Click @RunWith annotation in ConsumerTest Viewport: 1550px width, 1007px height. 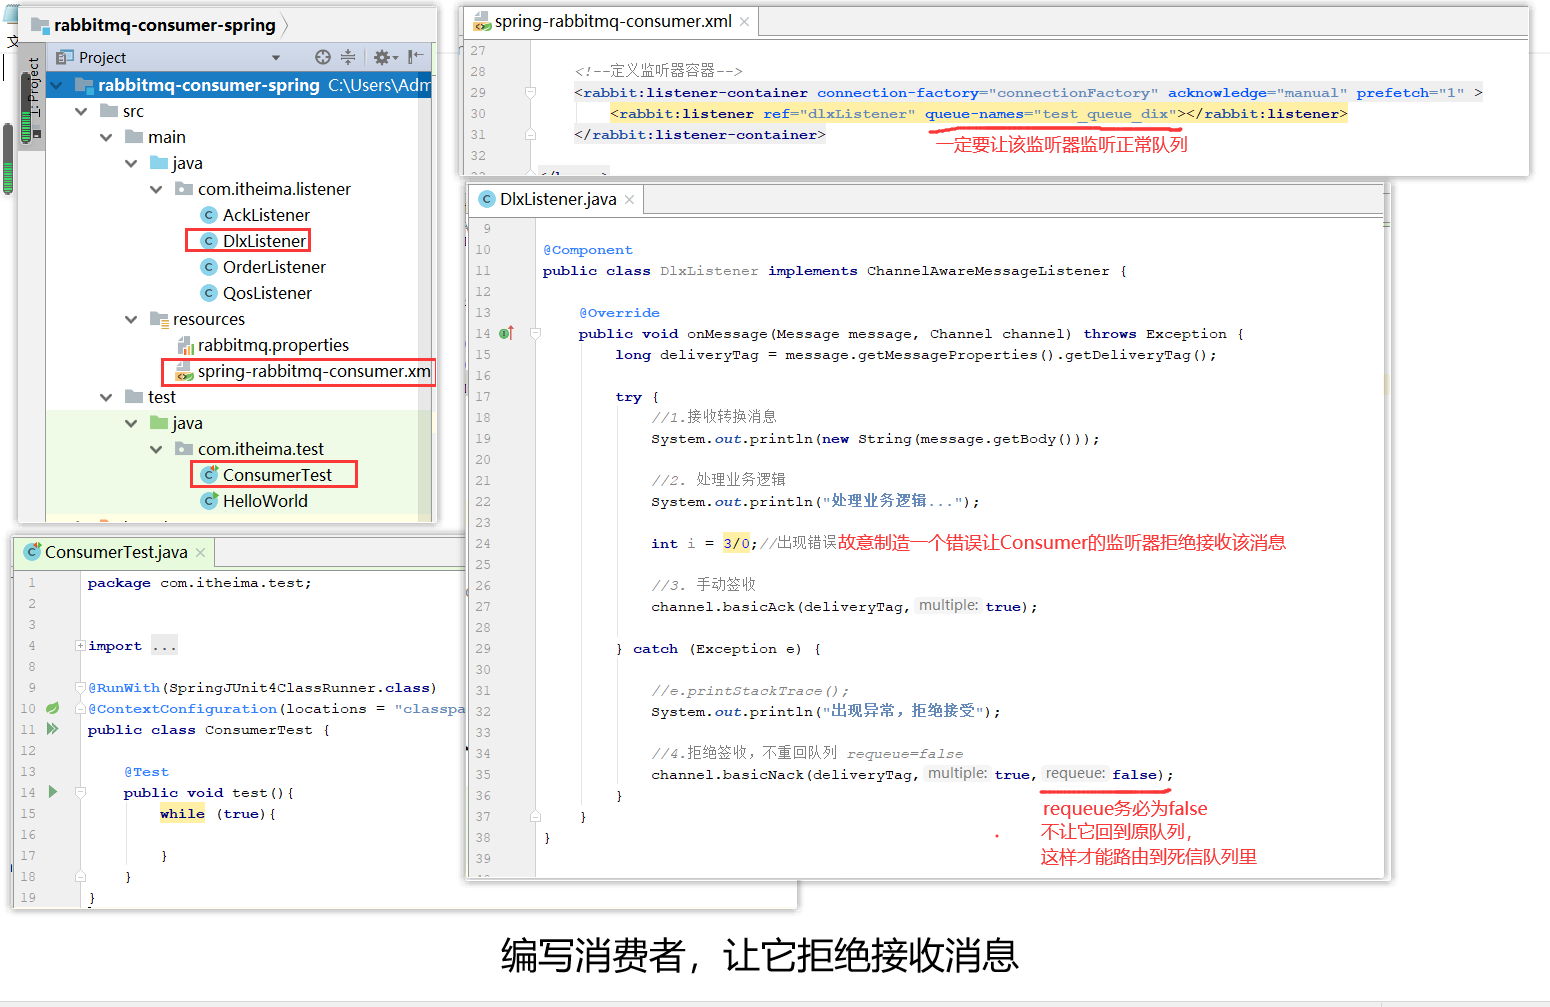tap(124, 688)
